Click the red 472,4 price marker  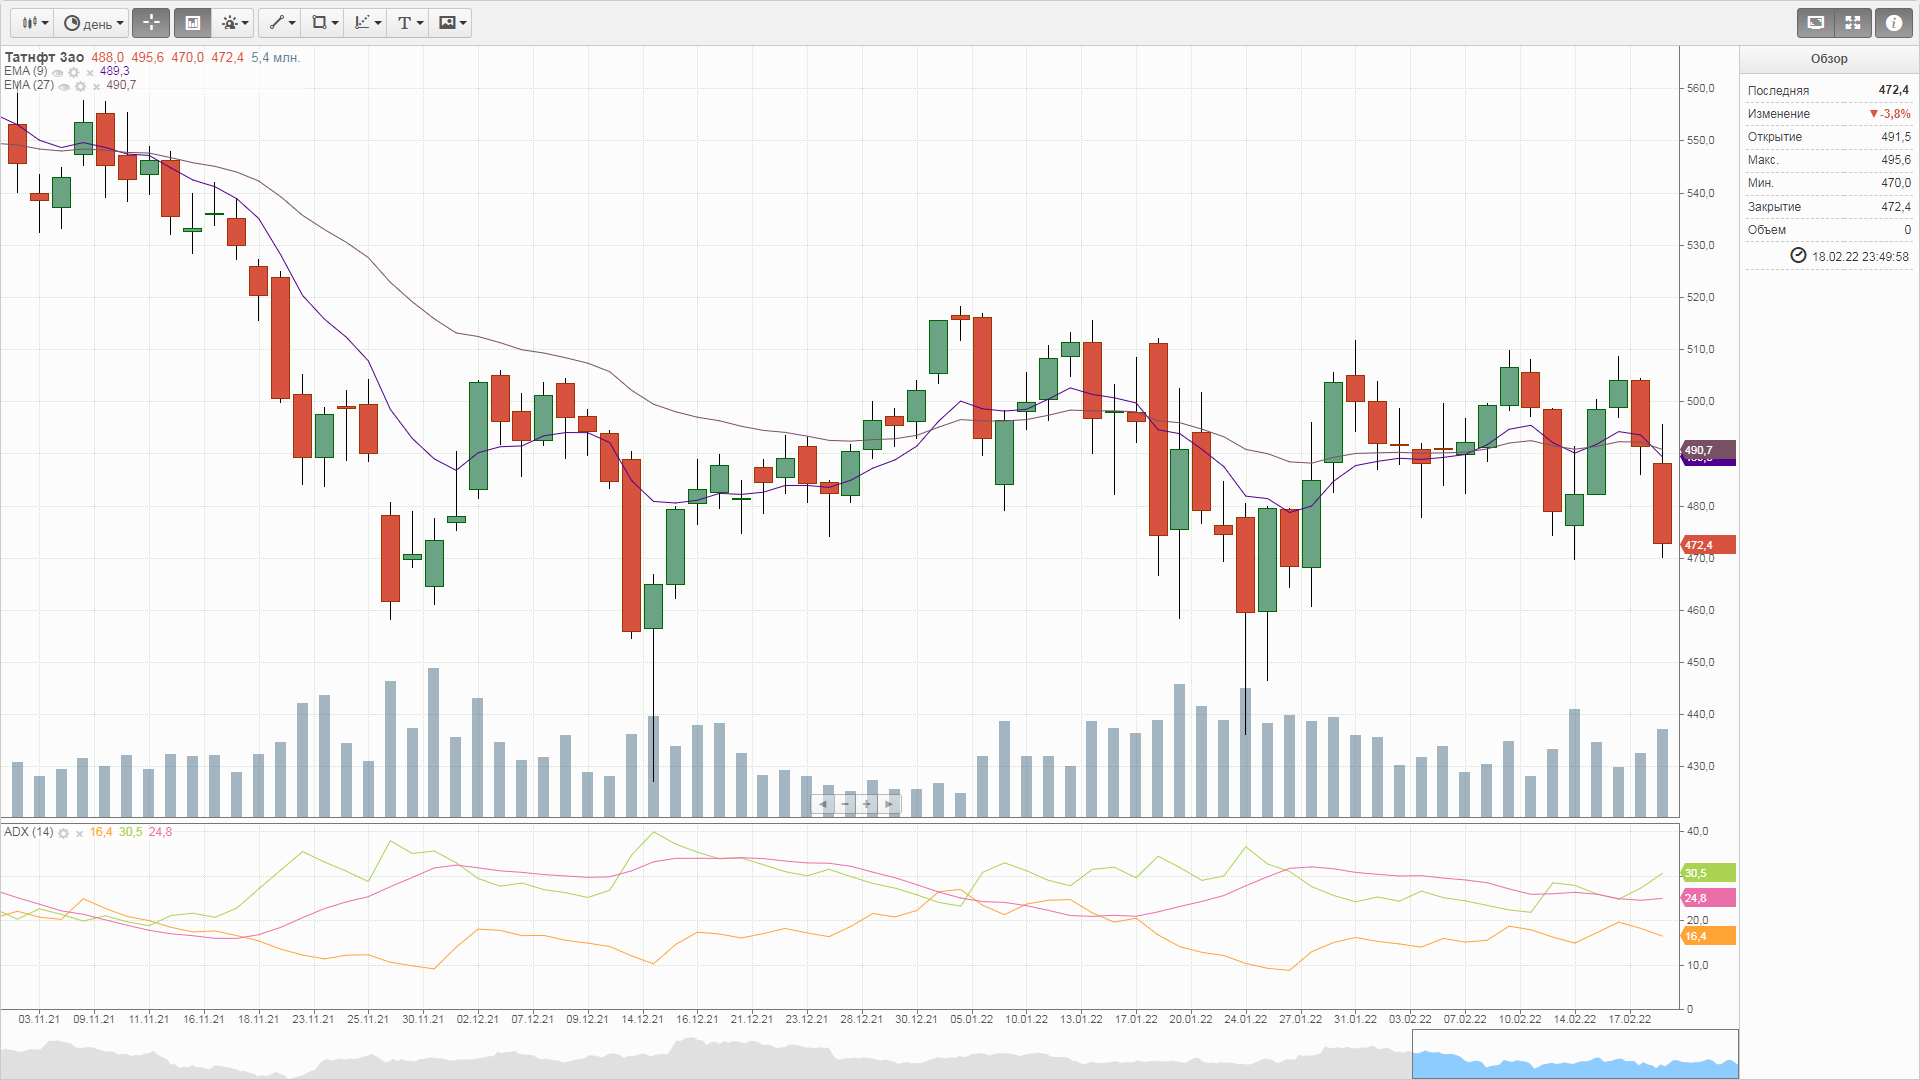tap(1708, 545)
